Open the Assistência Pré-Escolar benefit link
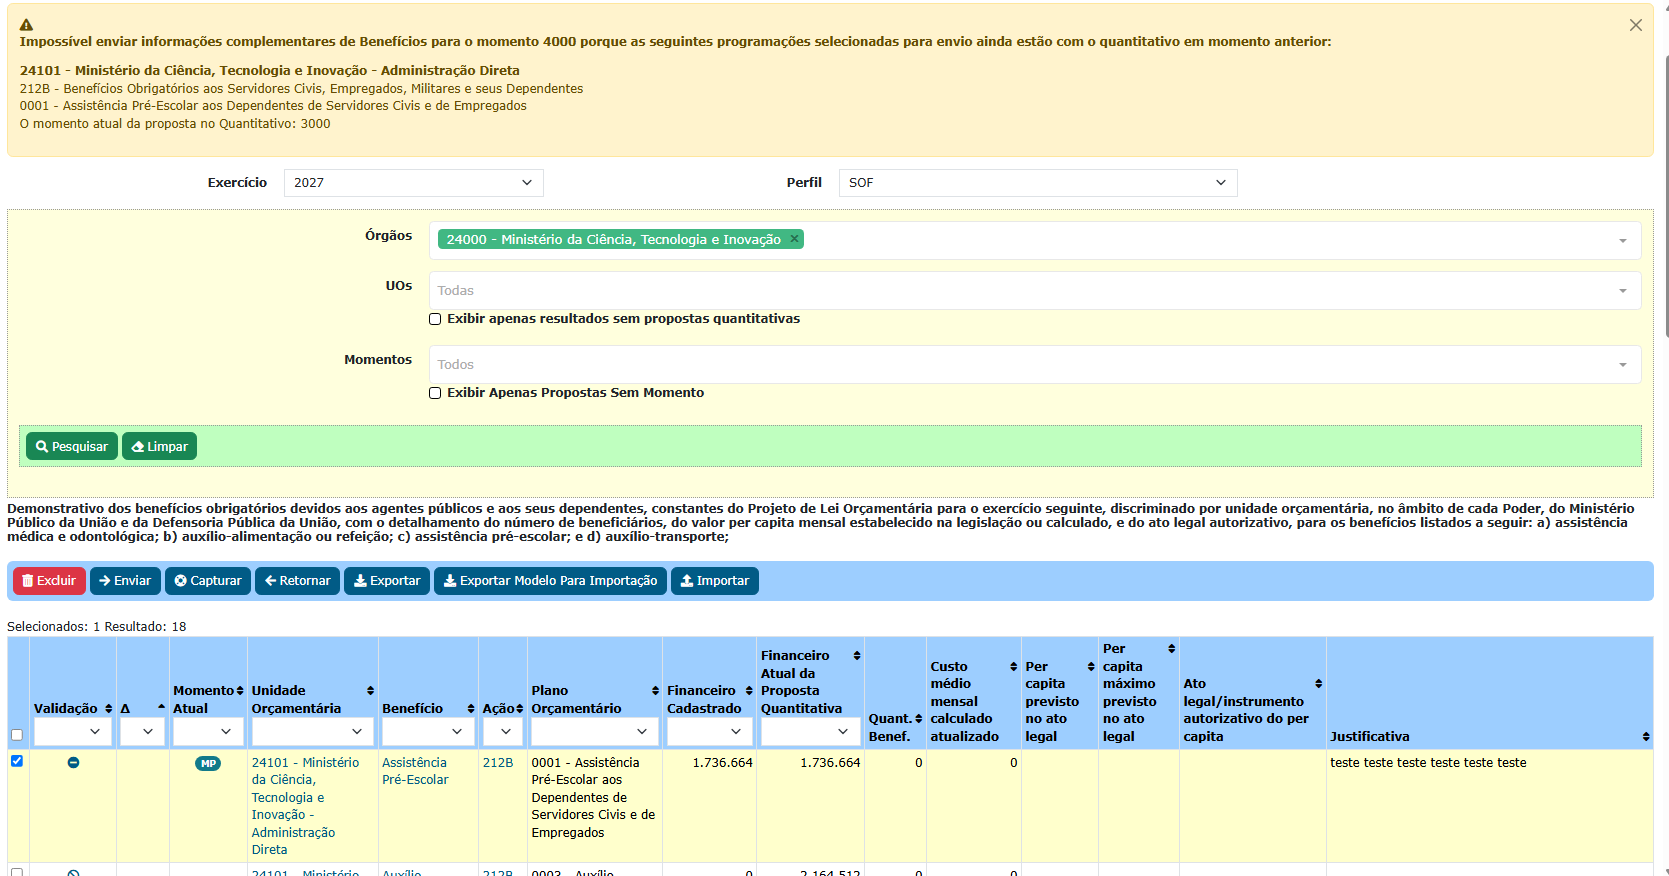Screen dimensions: 1669x876 click(x=415, y=771)
